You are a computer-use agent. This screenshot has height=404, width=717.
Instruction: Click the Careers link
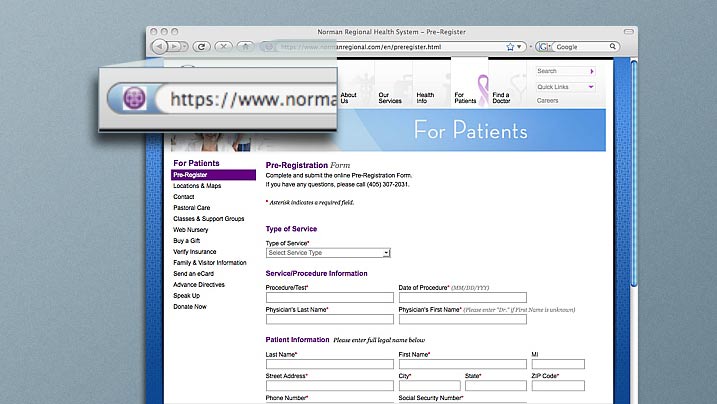[x=547, y=101]
